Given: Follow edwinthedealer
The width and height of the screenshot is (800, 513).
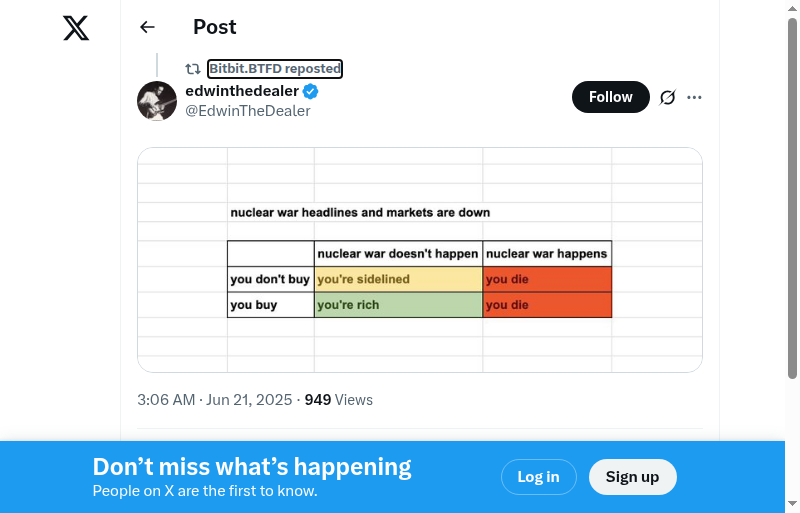Looking at the screenshot, I should [x=610, y=97].
